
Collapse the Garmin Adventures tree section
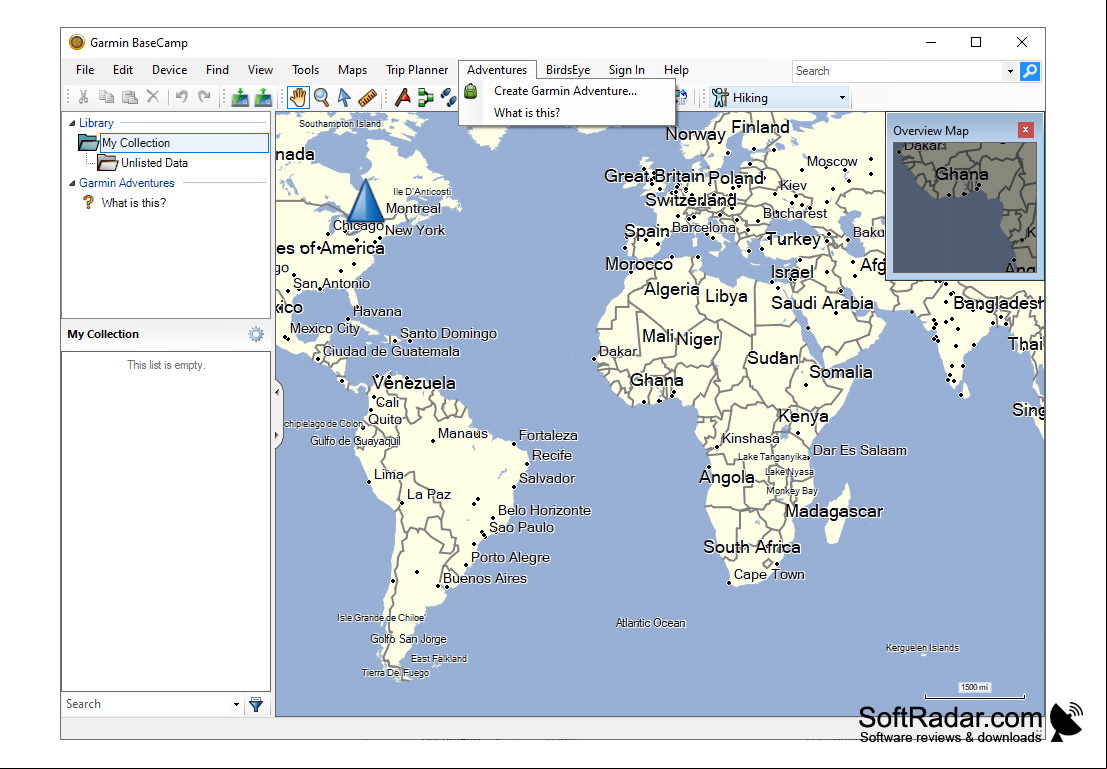click(x=71, y=183)
